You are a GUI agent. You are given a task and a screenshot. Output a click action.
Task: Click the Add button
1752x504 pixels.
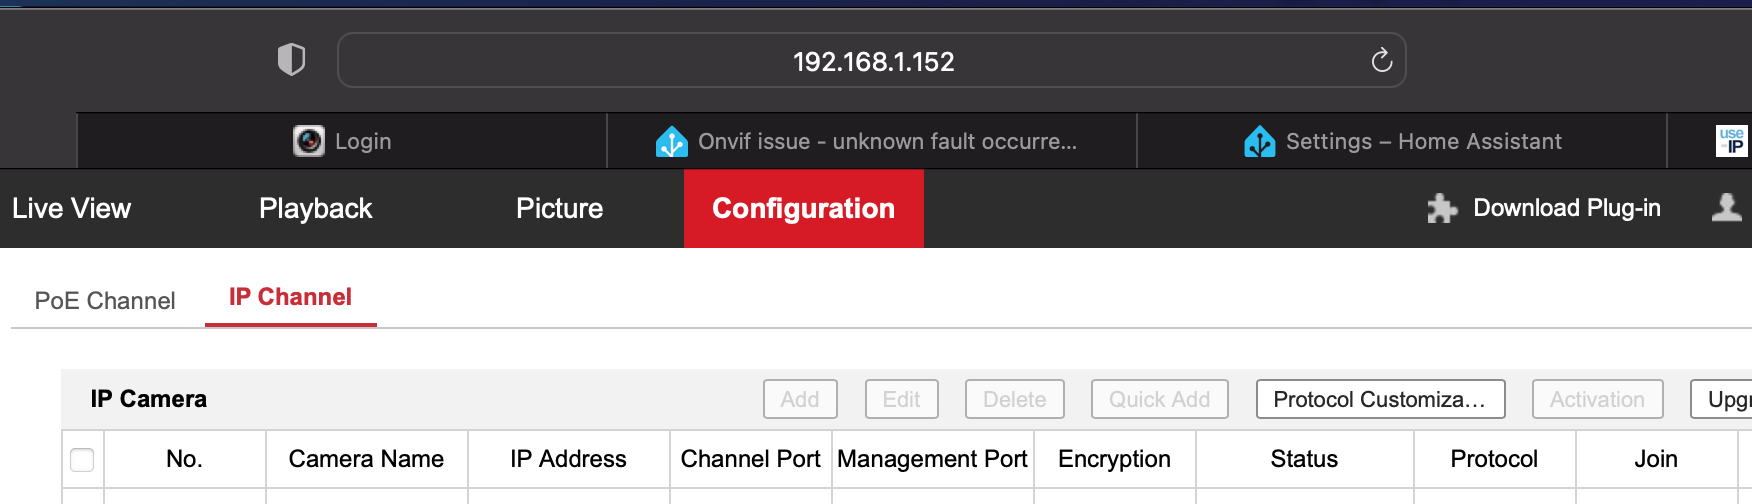tap(800, 399)
